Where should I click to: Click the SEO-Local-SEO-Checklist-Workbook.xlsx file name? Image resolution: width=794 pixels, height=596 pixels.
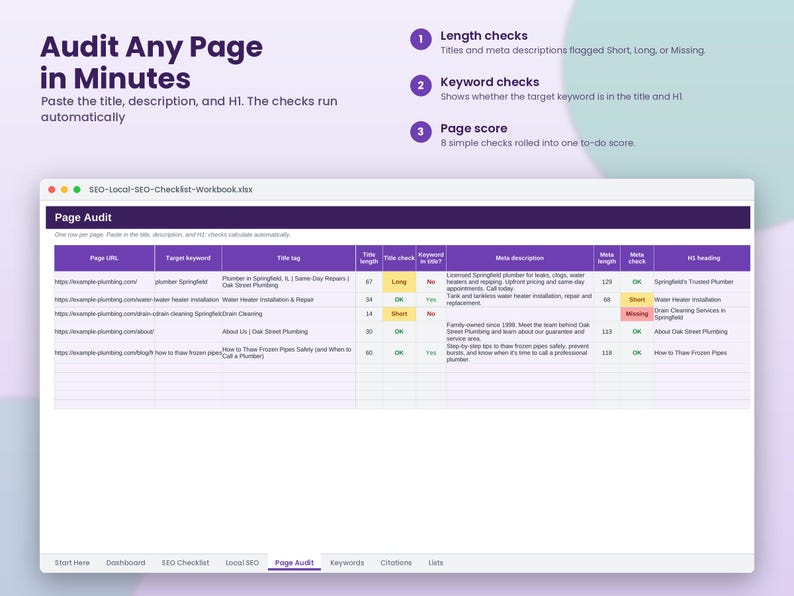[x=171, y=189]
